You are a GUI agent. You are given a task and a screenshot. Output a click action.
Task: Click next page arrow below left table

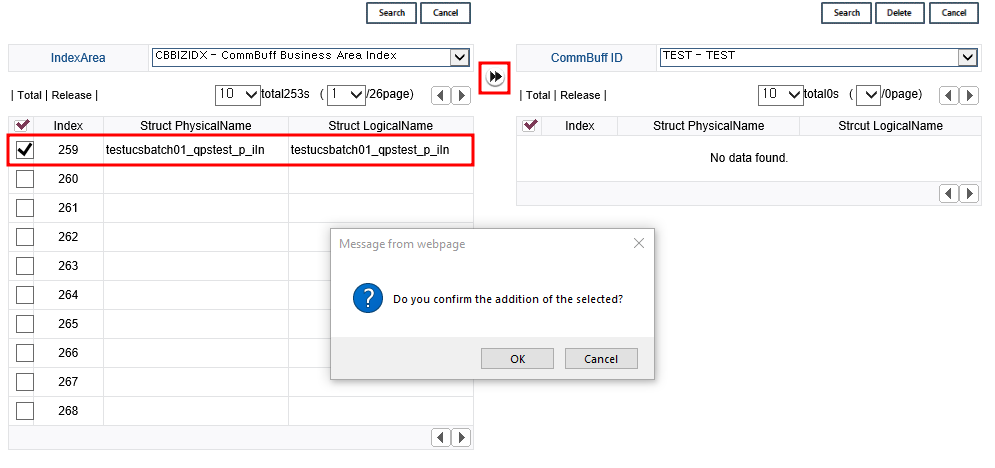pyautogui.click(x=461, y=437)
